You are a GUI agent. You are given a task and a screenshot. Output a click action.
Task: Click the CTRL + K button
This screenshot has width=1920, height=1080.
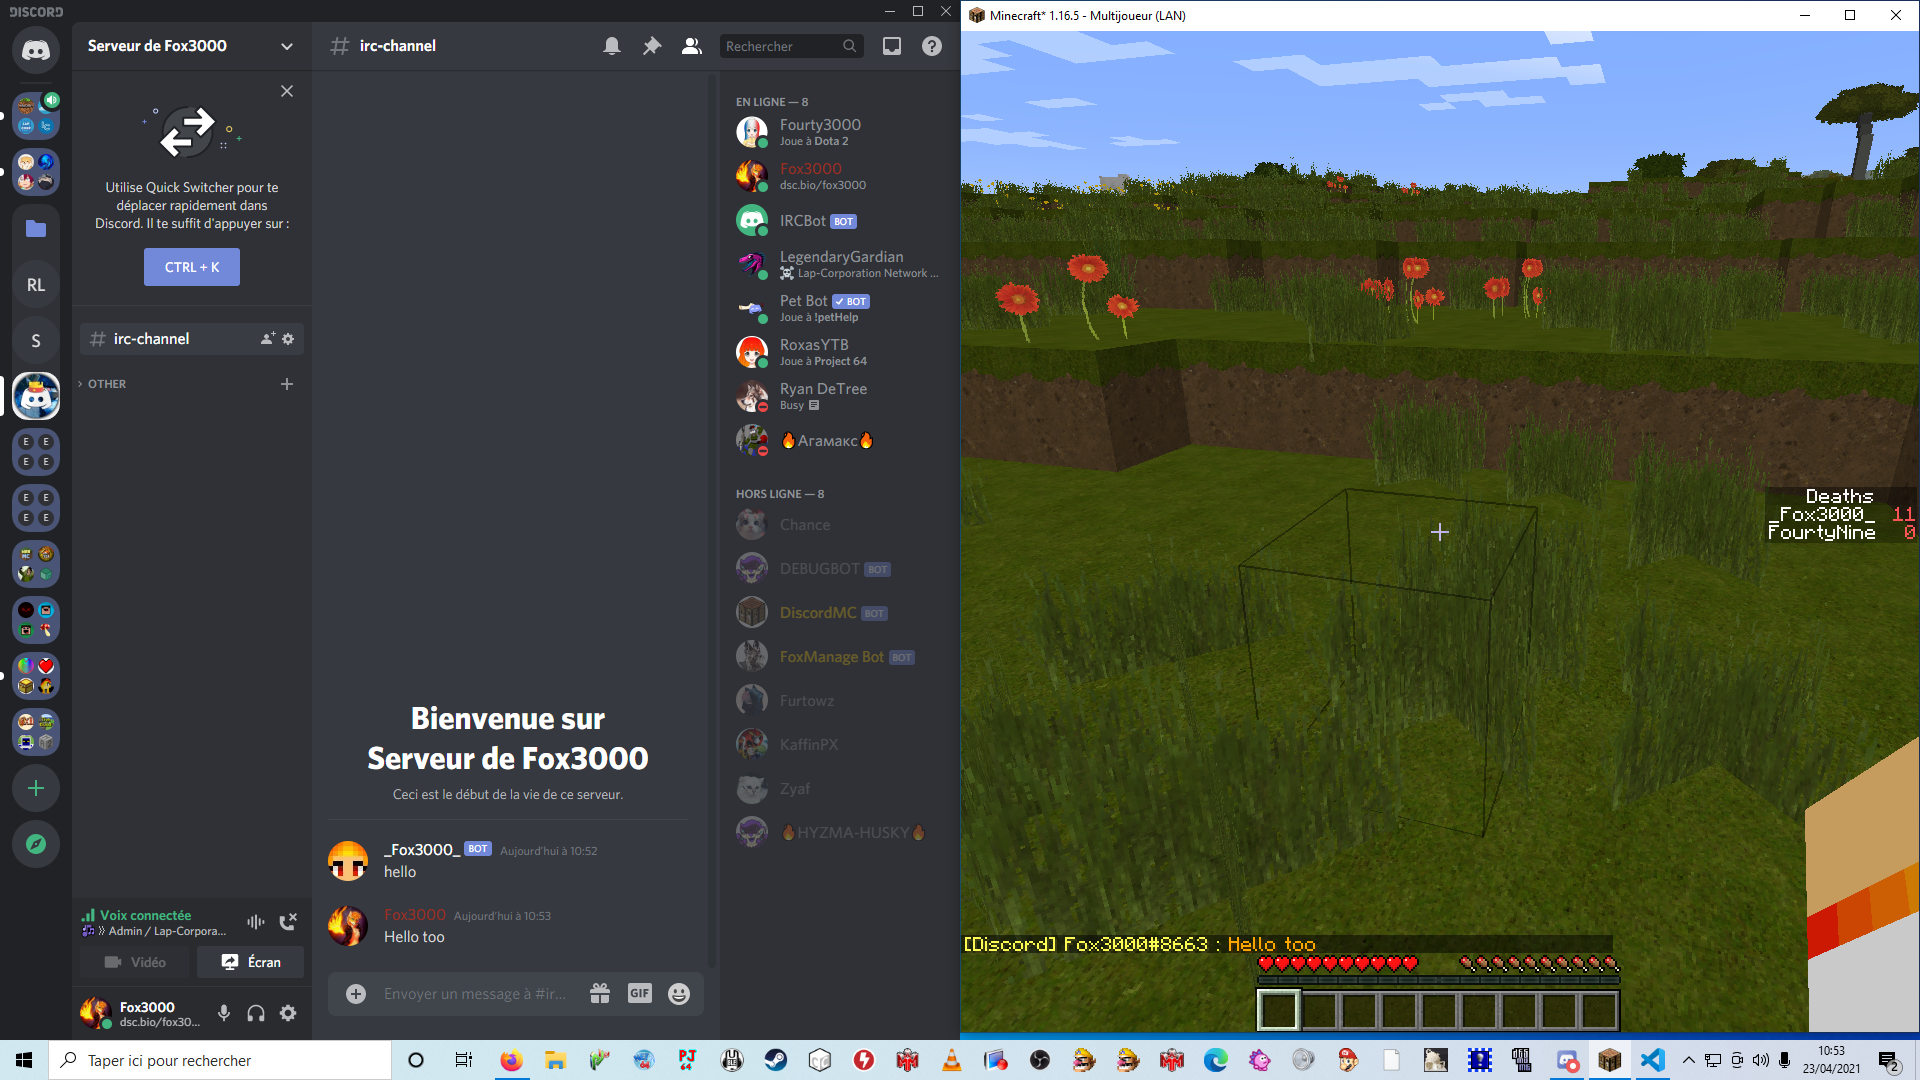[192, 267]
